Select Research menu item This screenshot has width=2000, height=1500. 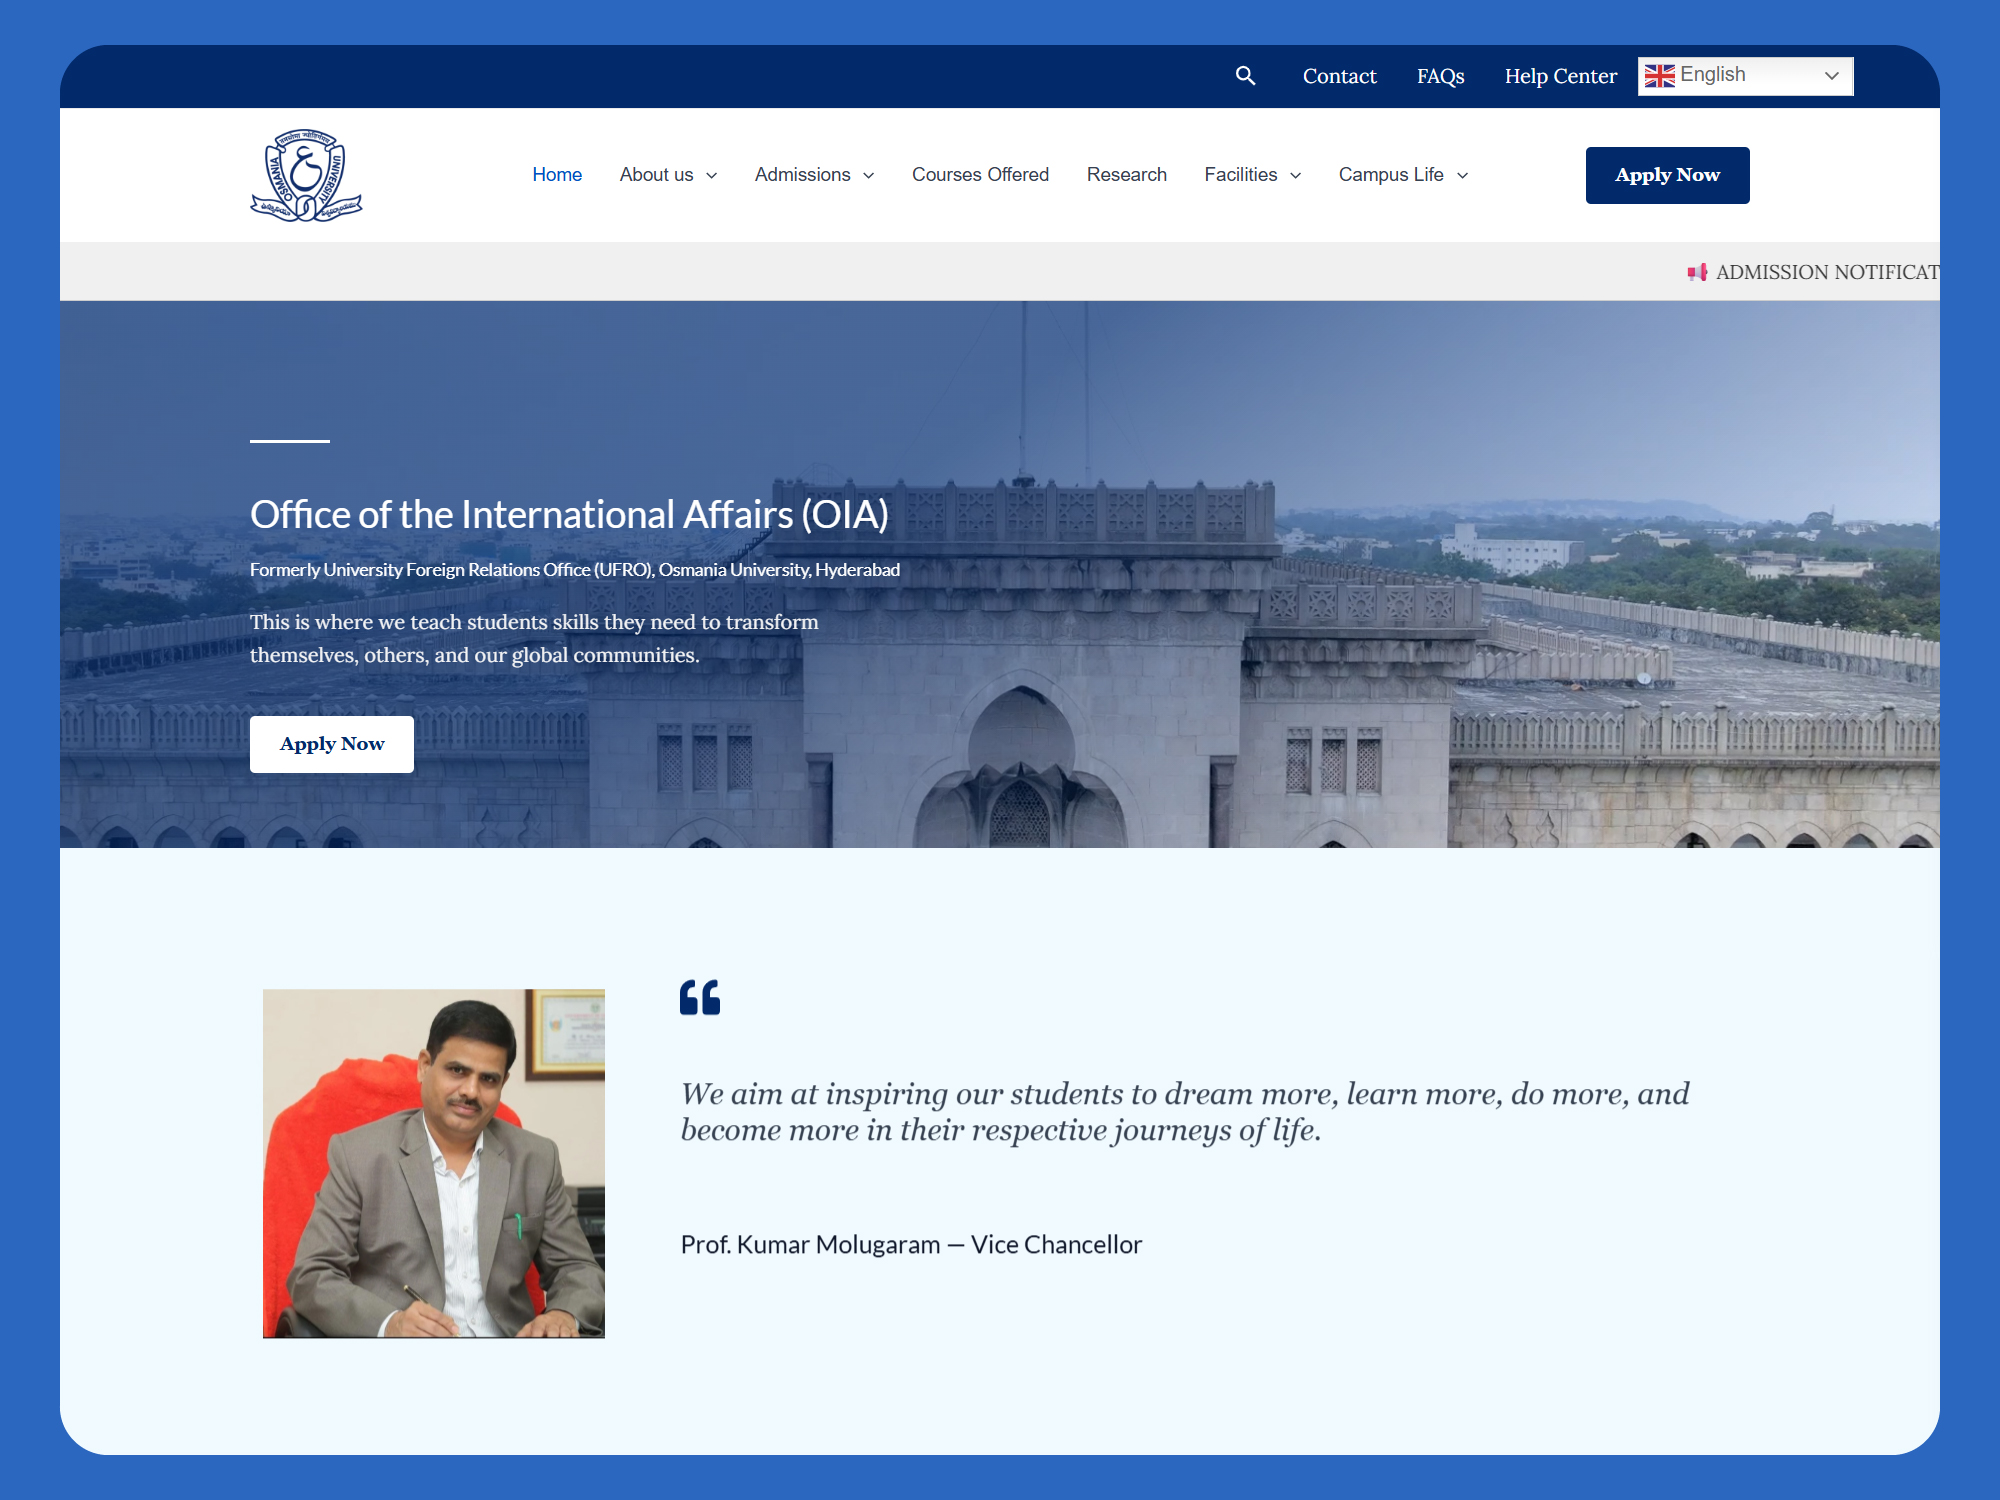click(1126, 175)
